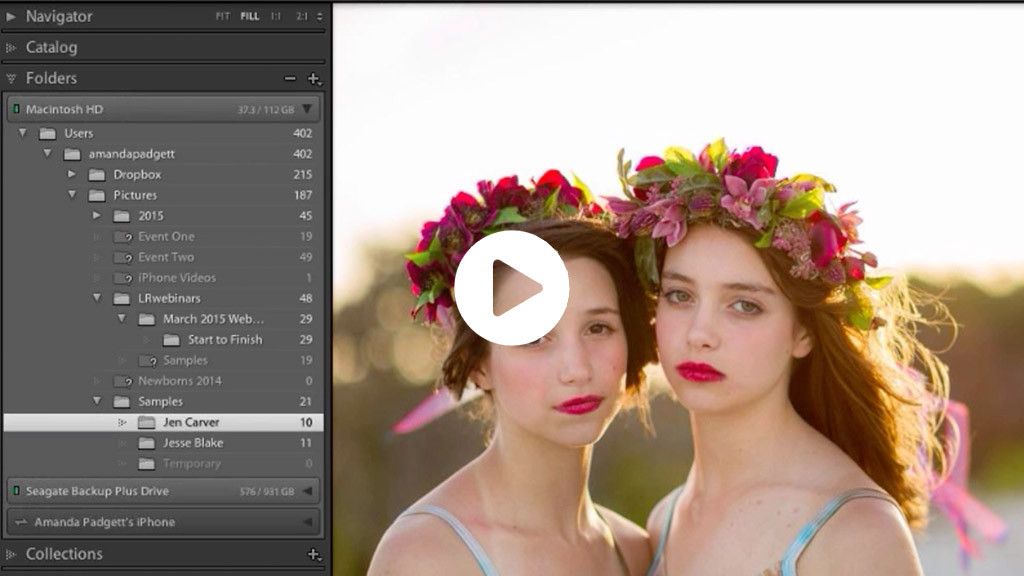Select the missing Event Two folder

coord(163,257)
